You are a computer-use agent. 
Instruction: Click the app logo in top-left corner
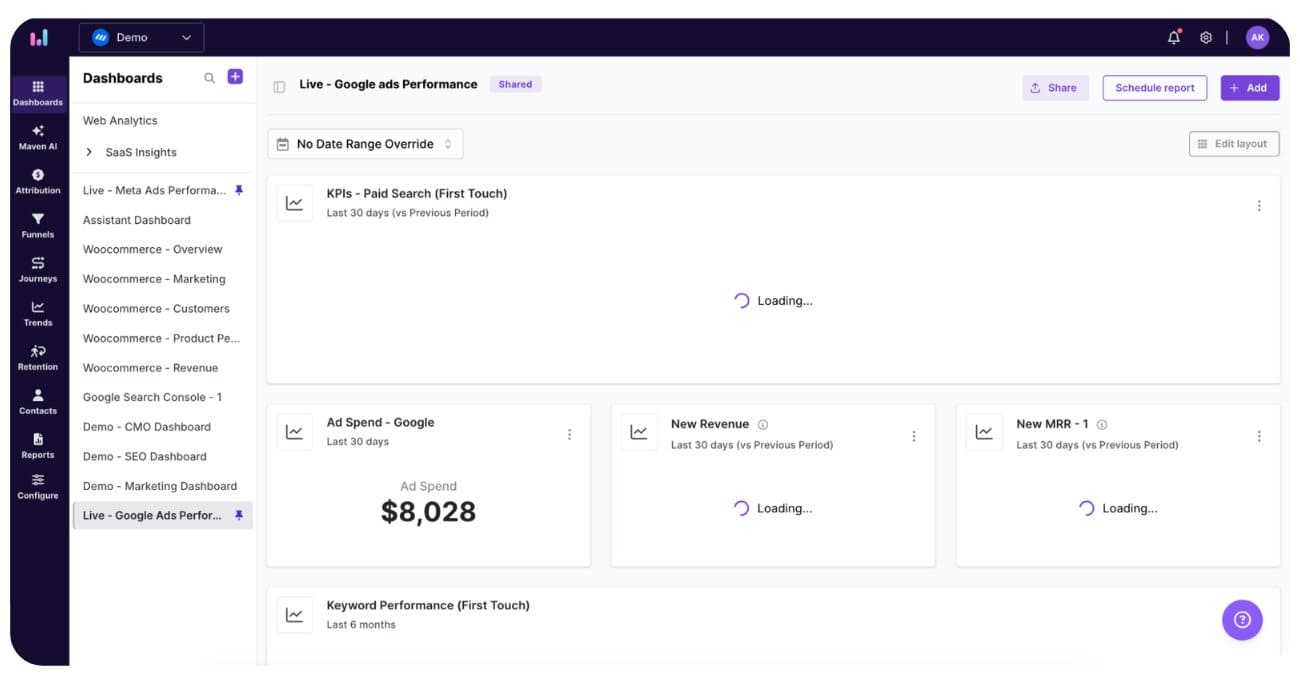(x=39, y=38)
